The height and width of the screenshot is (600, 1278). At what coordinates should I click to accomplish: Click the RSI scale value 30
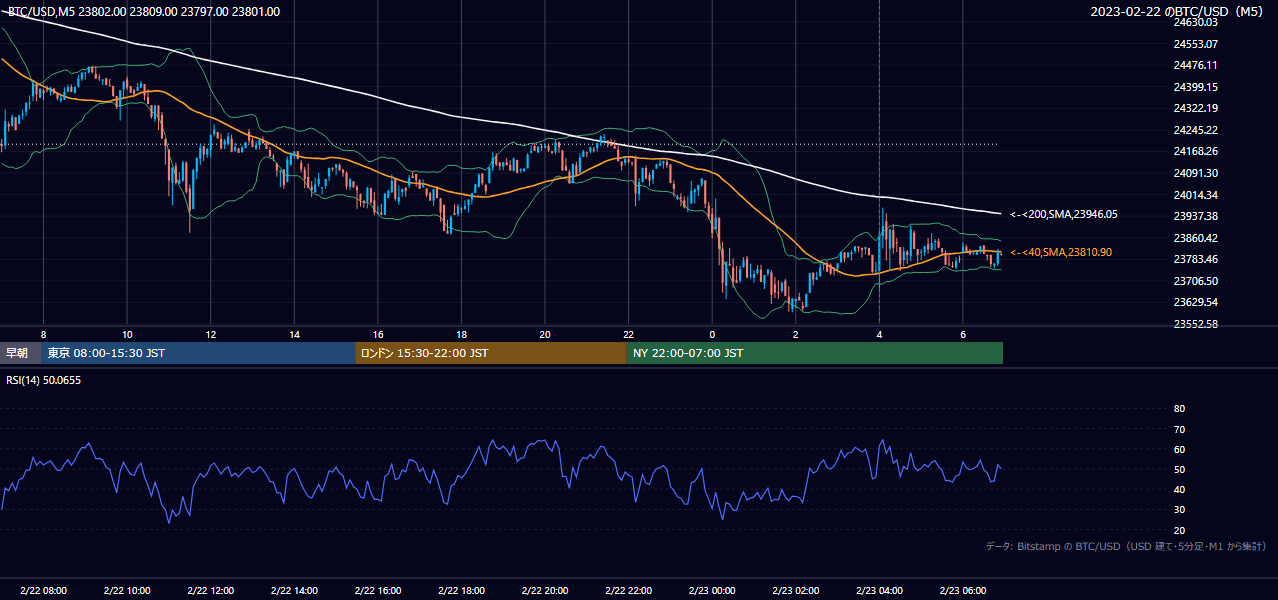pyautogui.click(x=1179, y=510)
